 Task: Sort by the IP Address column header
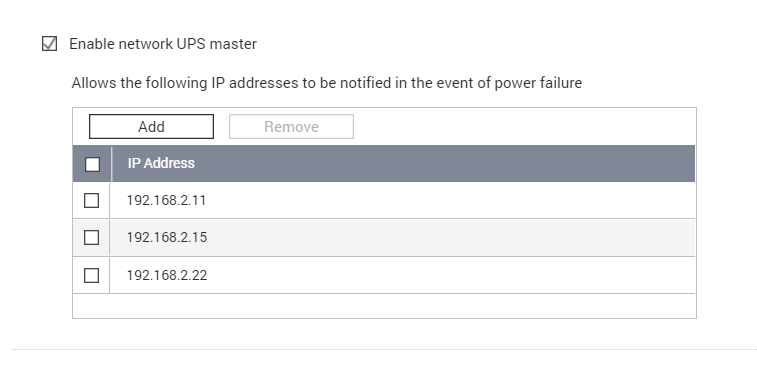[161, 163]
